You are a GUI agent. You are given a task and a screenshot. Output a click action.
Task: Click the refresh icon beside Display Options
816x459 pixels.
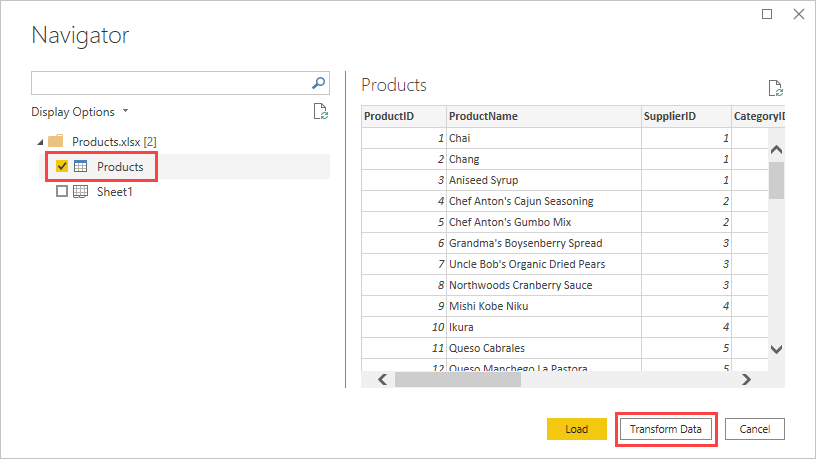pyautogui.click(x=320, y=112)
